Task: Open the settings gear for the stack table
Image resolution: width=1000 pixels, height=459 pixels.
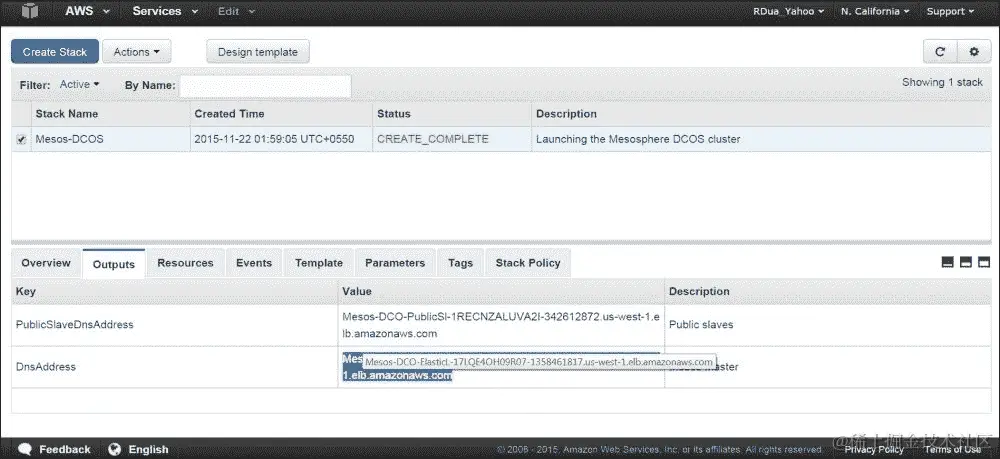Action: pos(974,52)
